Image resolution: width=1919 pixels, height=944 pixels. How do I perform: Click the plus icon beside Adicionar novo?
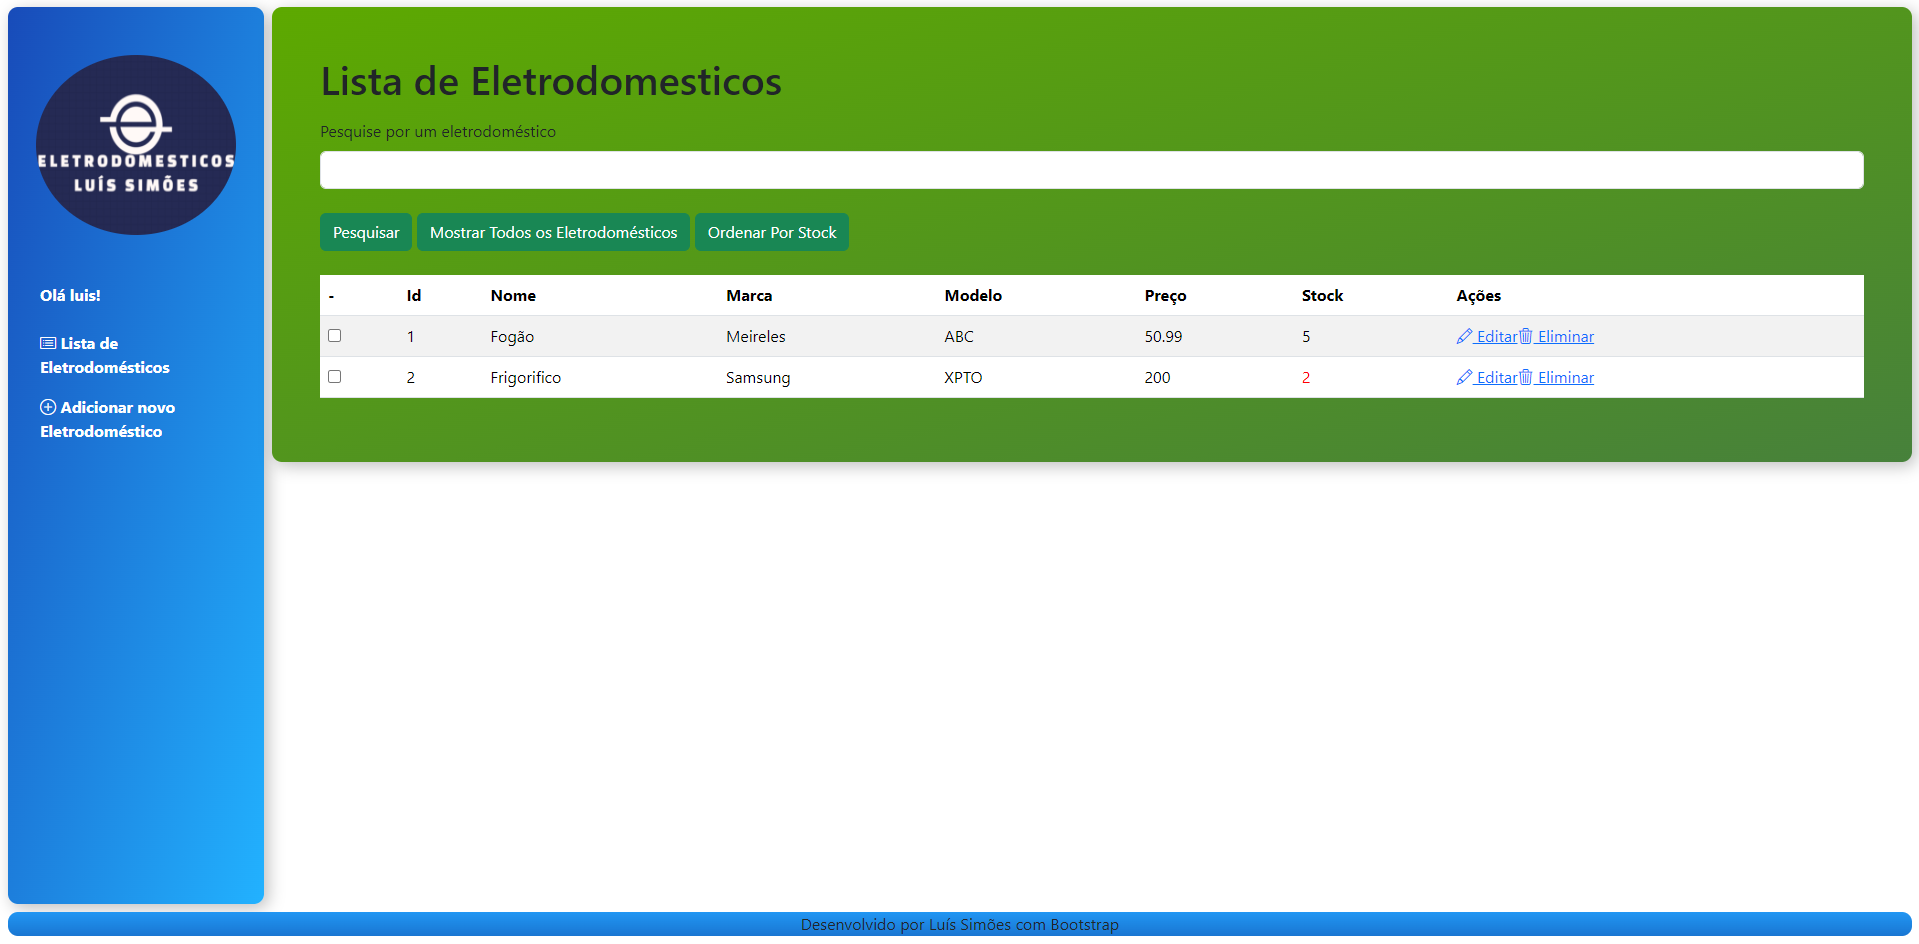pyautogui.click(x=48, y=408)
